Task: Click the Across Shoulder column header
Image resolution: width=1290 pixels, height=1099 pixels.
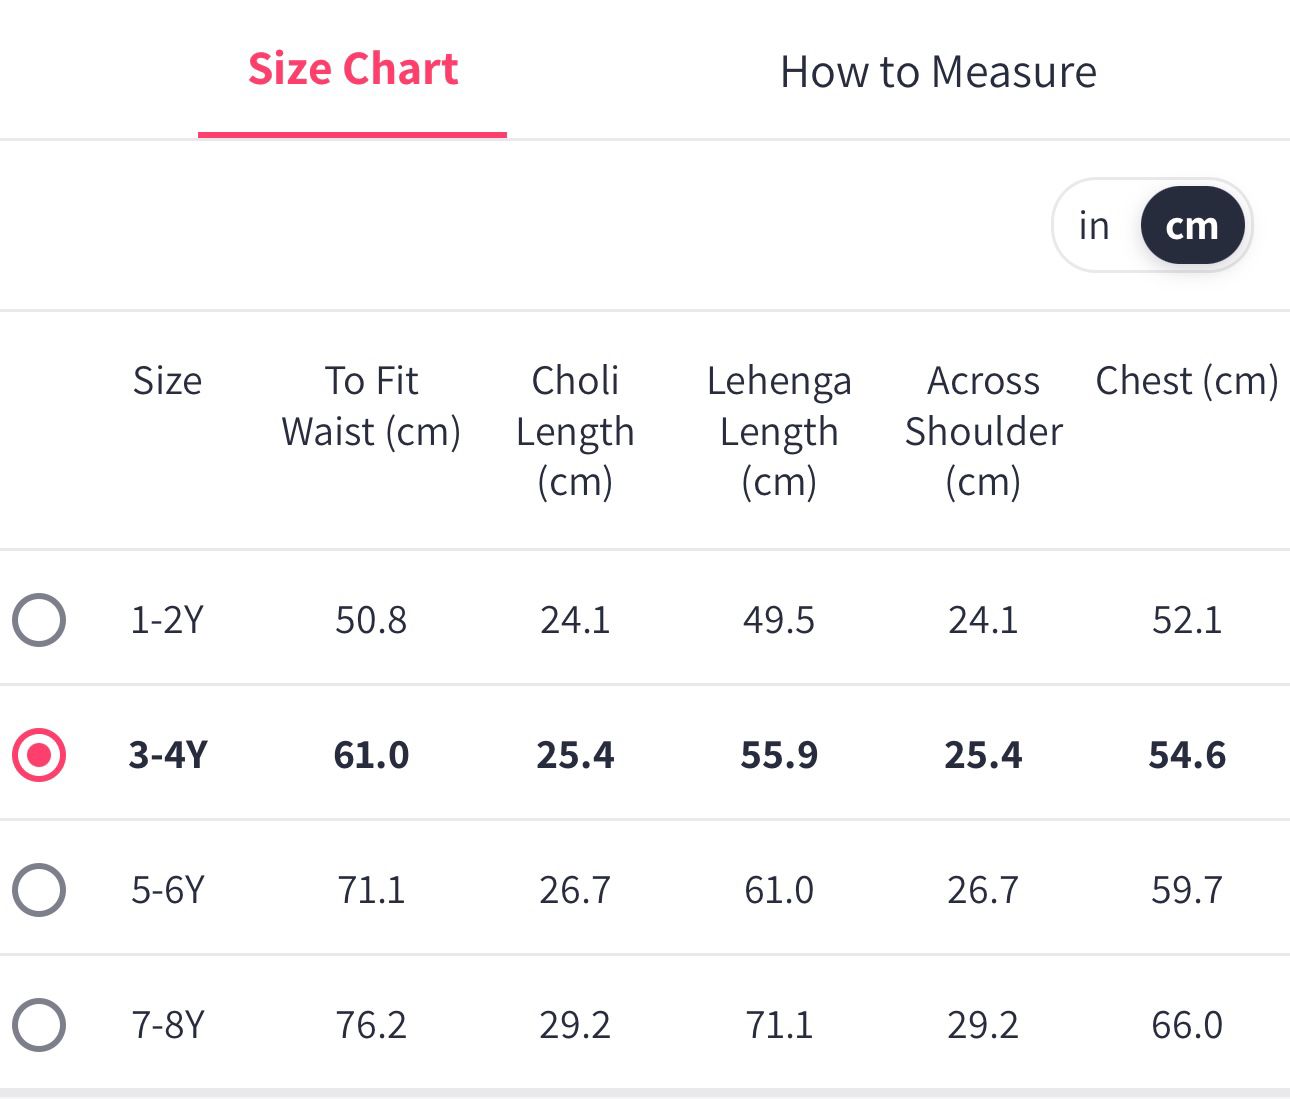Action: click(x=983, y=431)
